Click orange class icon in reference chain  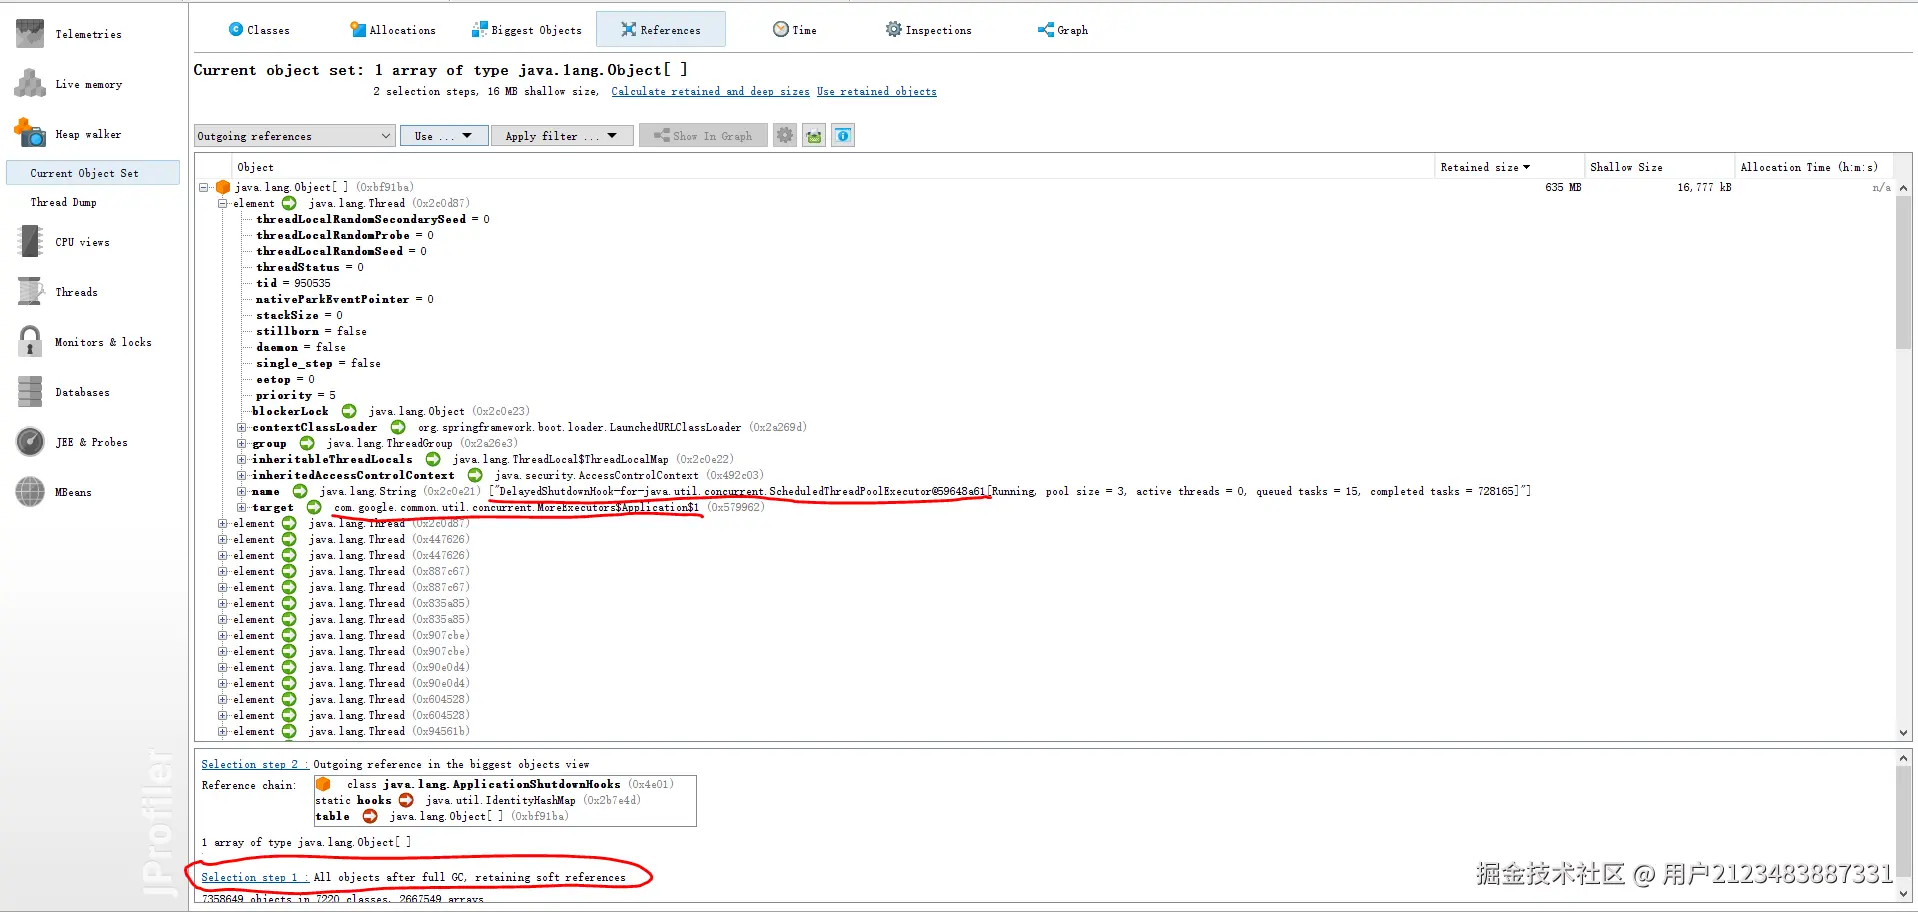tap(323, 784)
